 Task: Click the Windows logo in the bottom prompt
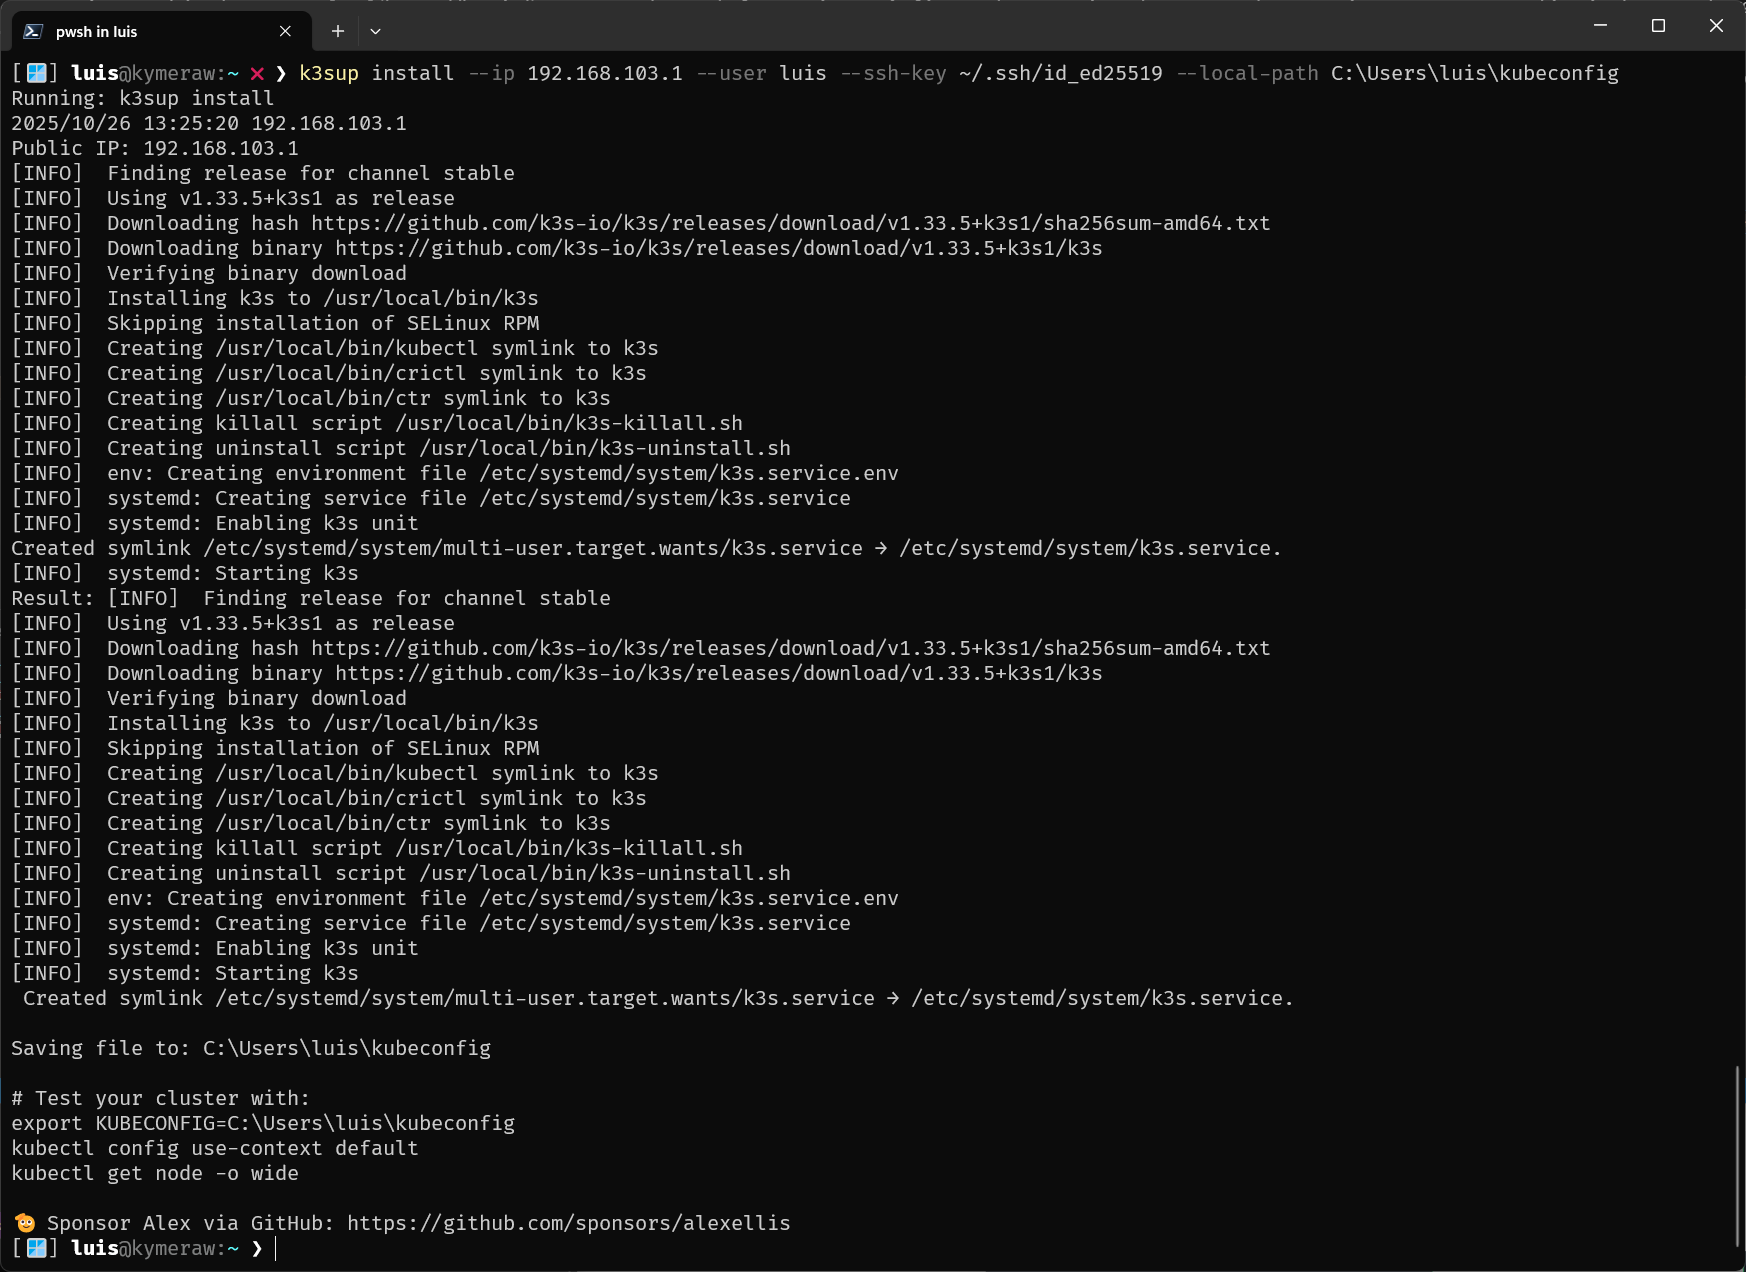click(x=36, y=1248)
